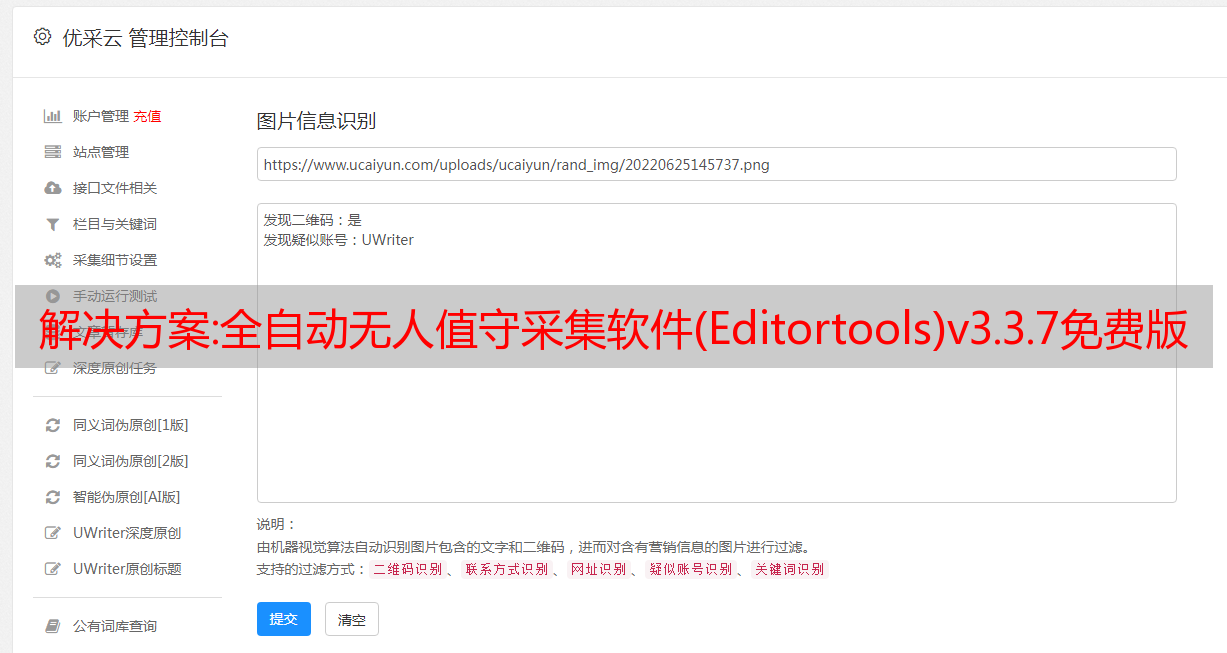Select UWriter原创标题 in the sidebar
This screenshot has width=1227, height=653.
tap(127, 569)
